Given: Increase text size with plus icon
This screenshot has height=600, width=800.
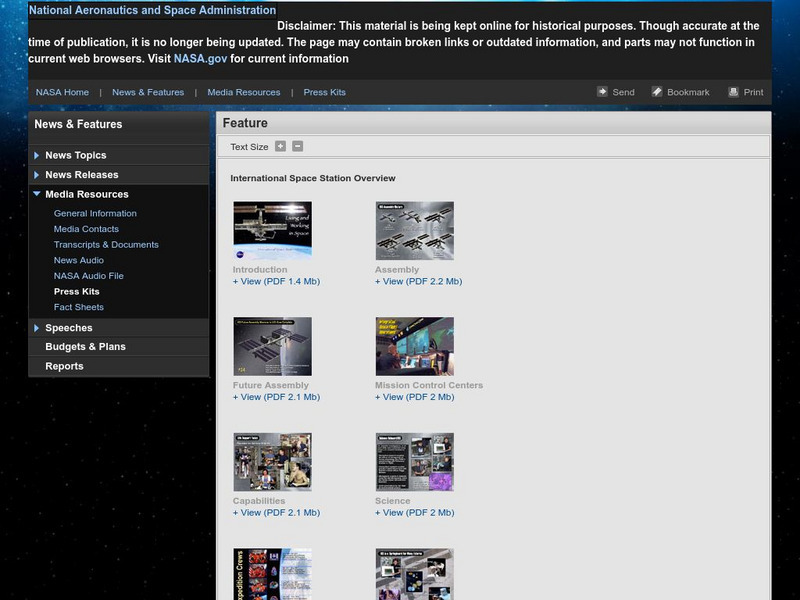Looking at the screenshot, I should click(x=281, y=146).
